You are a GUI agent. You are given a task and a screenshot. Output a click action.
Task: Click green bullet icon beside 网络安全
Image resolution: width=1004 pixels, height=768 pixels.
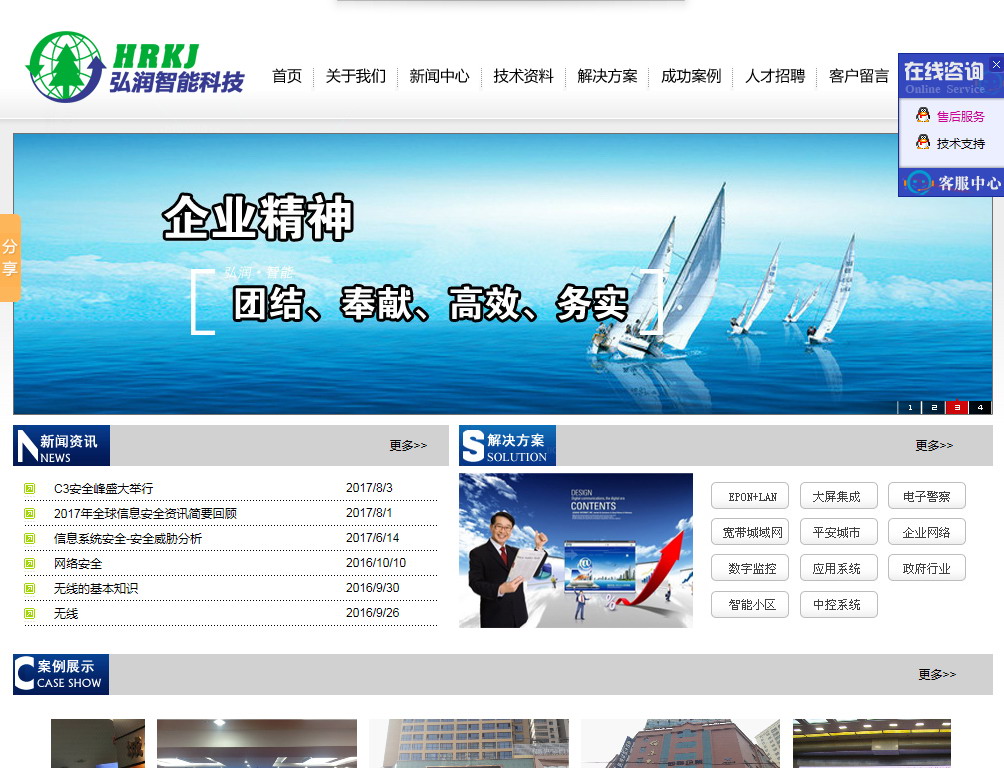pos(29,564)
